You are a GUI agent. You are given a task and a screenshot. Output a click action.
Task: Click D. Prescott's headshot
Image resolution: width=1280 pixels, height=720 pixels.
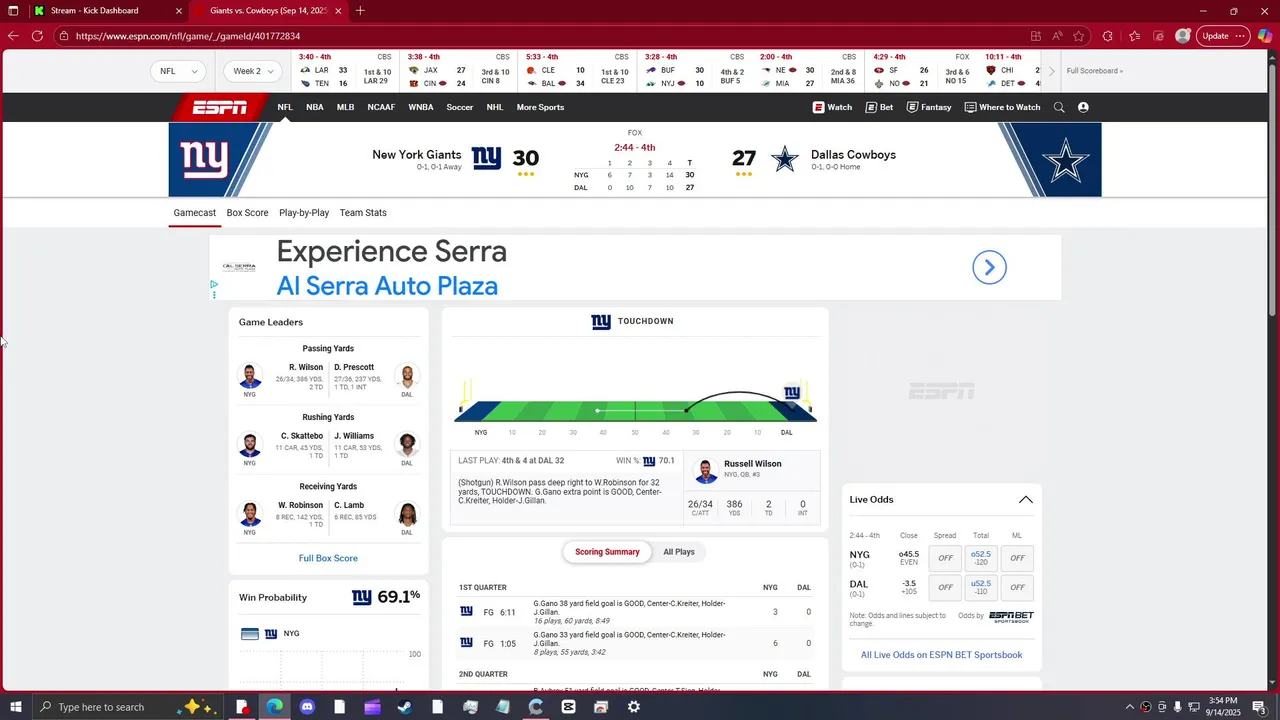(x=407, y=376)
